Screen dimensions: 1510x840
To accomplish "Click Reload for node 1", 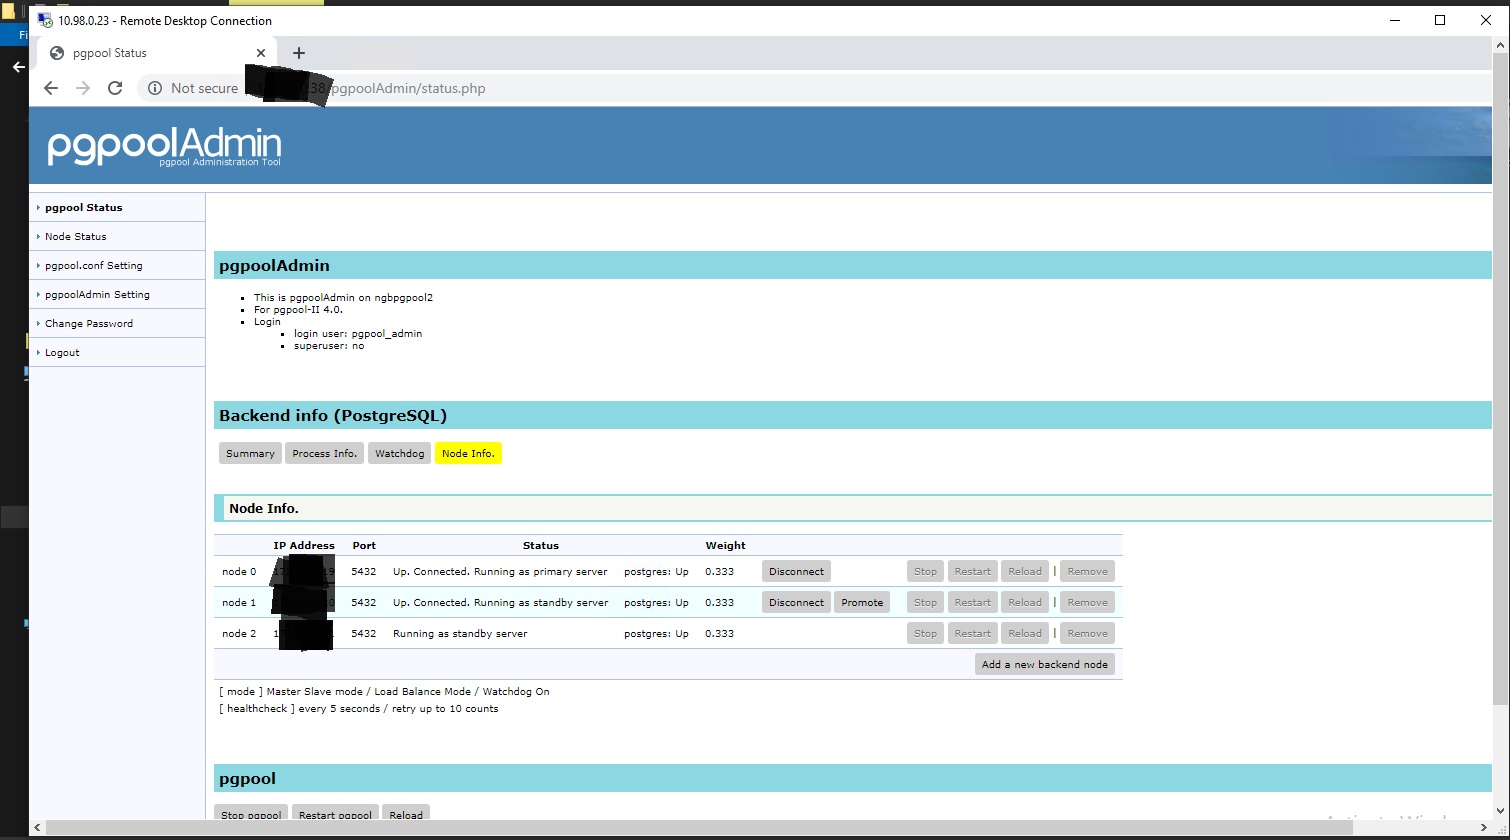I will coord(1024,602).
